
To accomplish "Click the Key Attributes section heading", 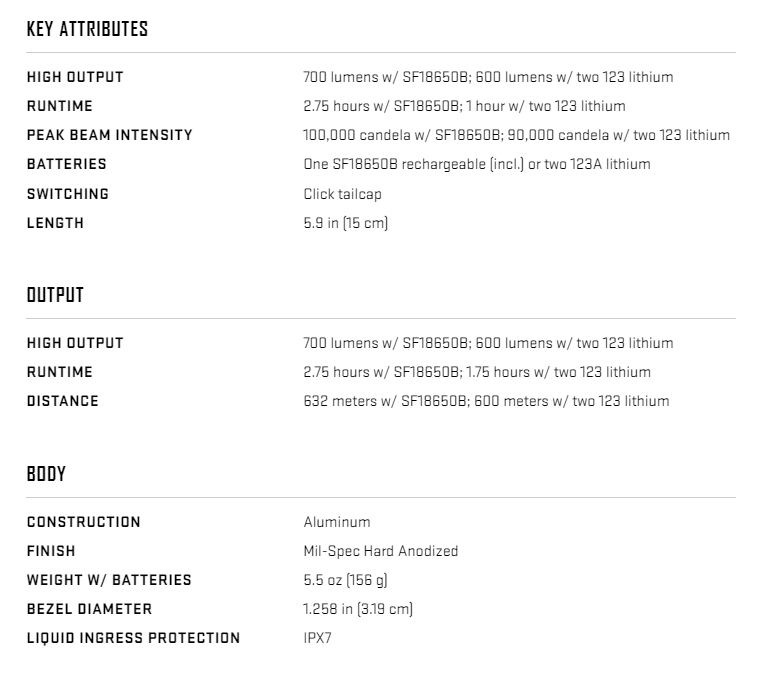I will tap(87, 29).
